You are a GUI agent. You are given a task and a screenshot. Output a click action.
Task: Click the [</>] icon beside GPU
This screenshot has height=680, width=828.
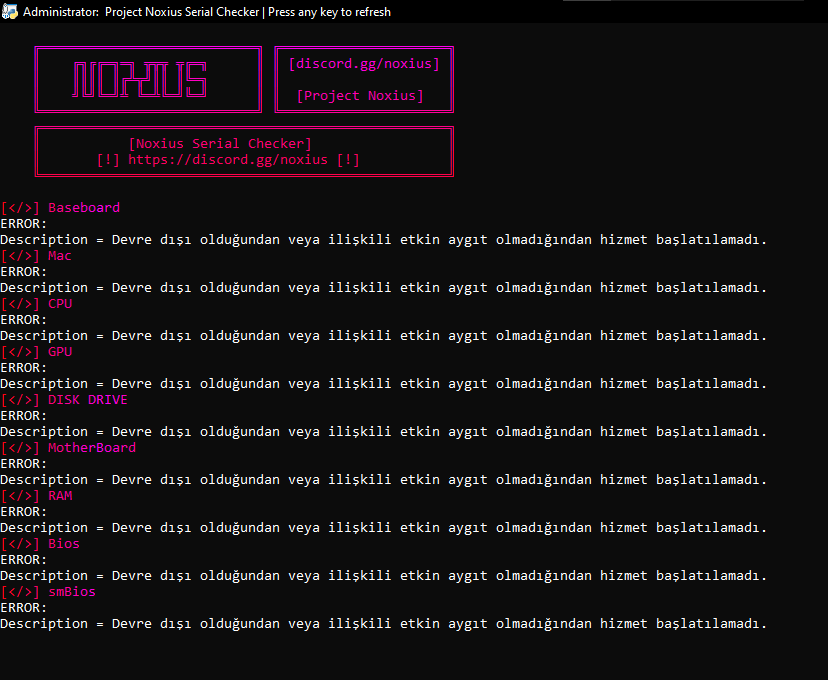point(20,351)
